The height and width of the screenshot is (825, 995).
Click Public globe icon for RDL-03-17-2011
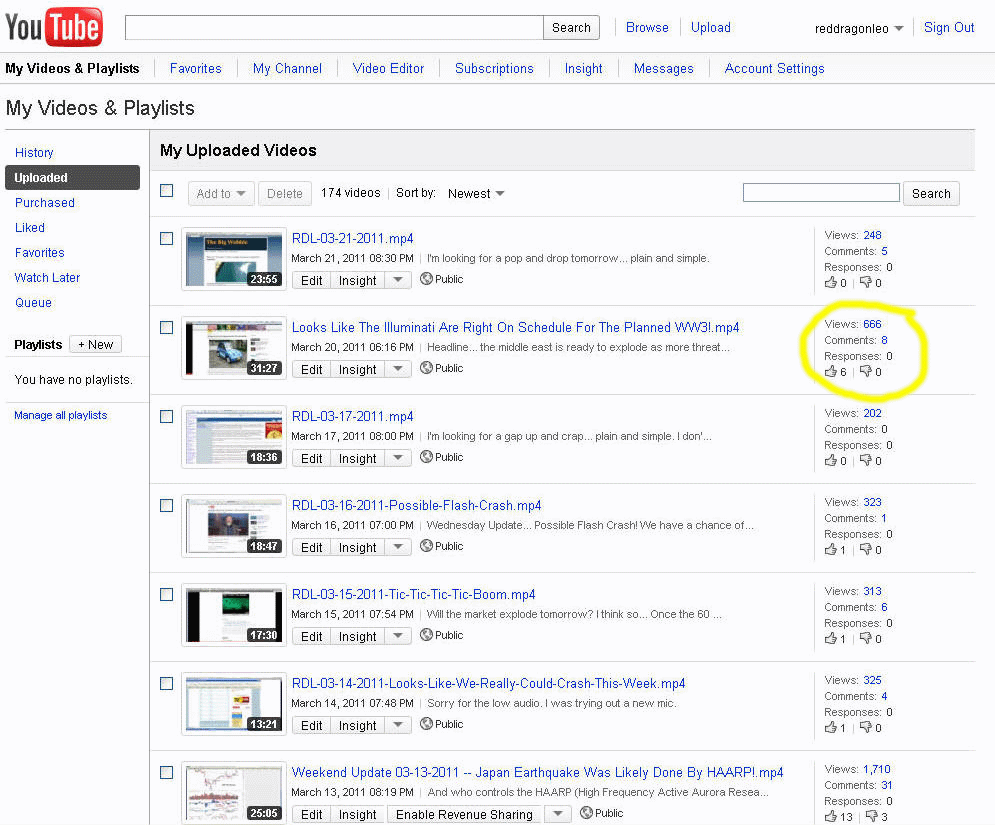[x=426, y=456]
